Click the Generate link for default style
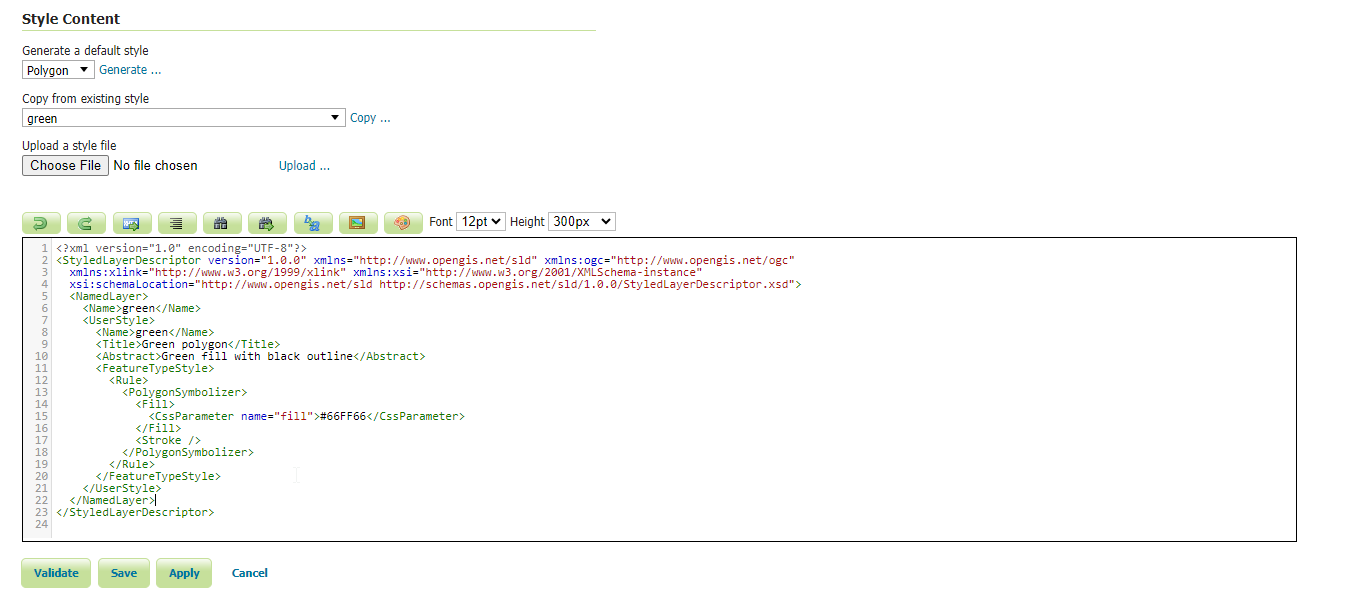This screenshot has height=609, width=1362. (x=129, y=69)
